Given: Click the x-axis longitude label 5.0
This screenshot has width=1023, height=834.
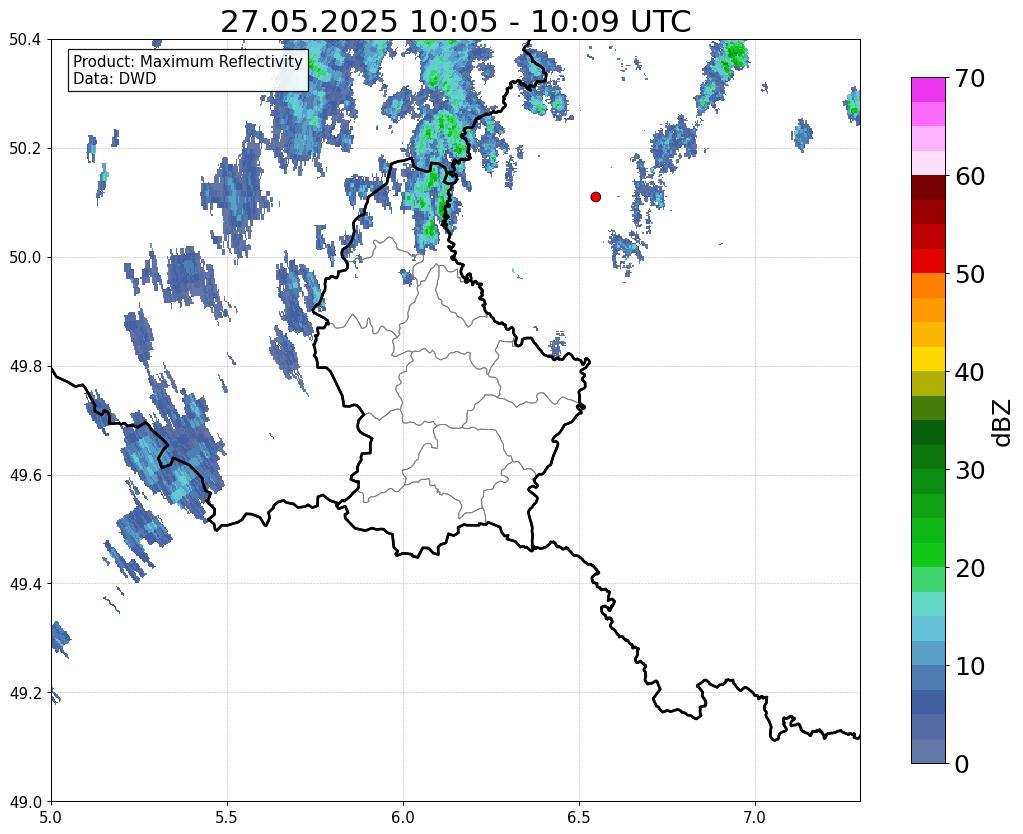Looking at the screenshot, I should (51, 817).
